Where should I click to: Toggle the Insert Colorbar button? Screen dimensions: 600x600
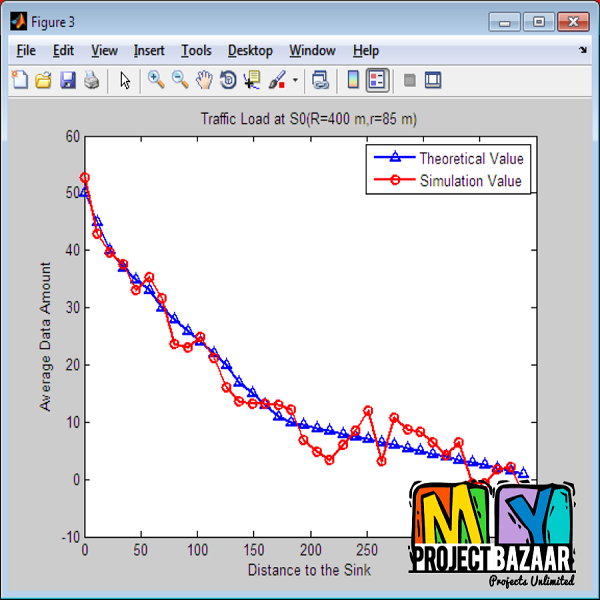point(352,80)
